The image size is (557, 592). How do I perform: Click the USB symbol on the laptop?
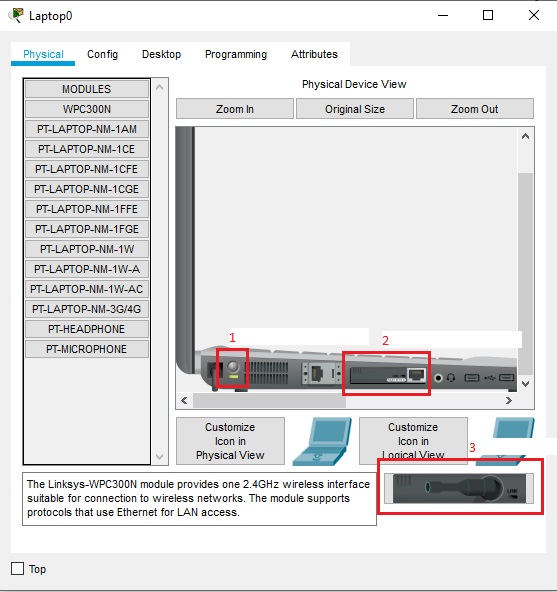[489, 378]
